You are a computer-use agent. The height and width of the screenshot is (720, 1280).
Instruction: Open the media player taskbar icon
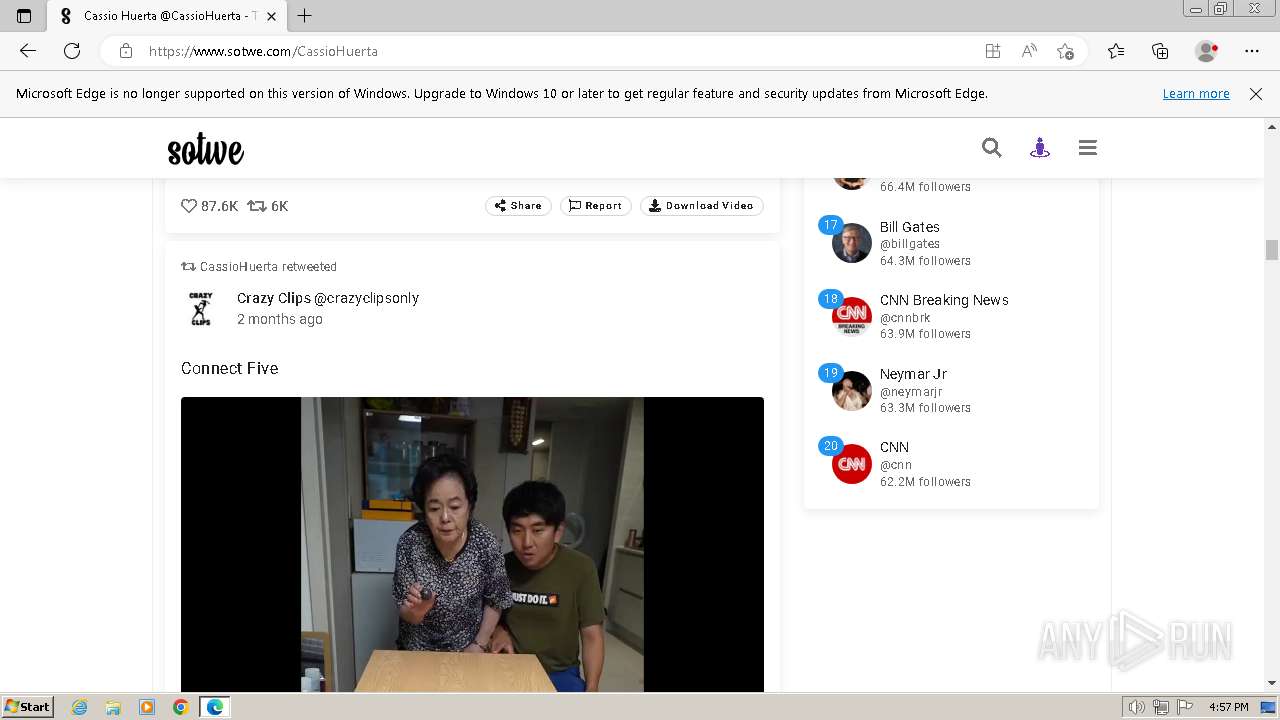147,707
